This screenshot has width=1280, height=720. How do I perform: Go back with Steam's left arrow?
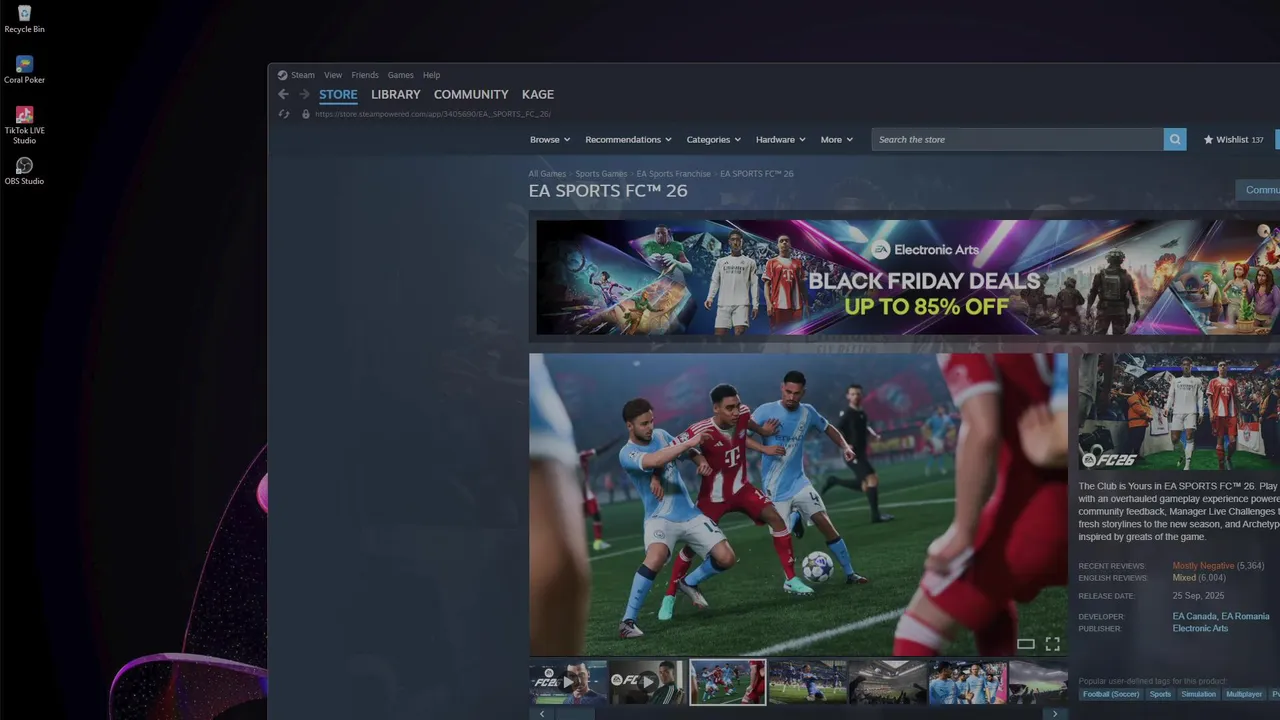283,94
